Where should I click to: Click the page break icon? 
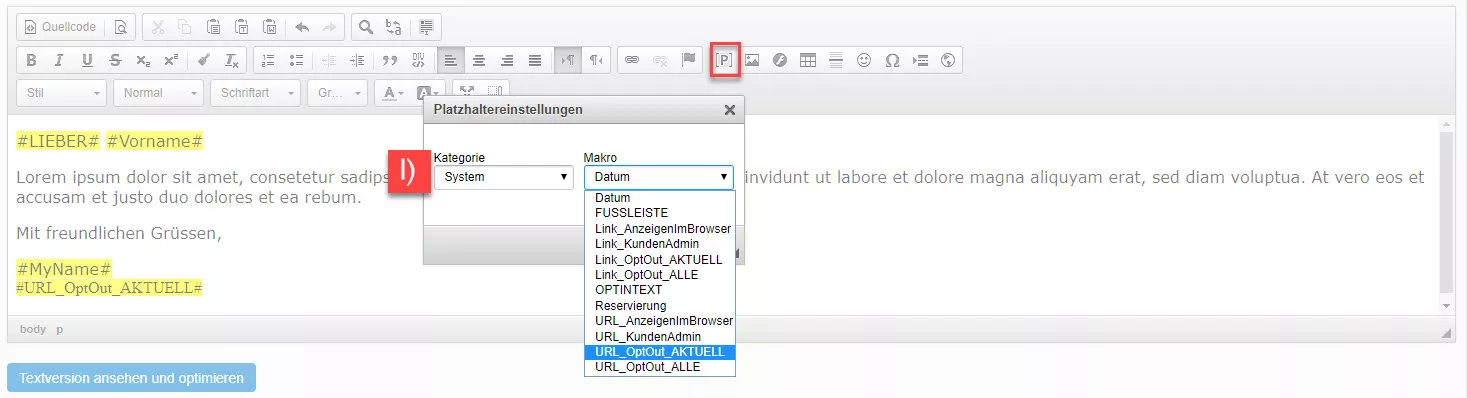tap(920, 60)
